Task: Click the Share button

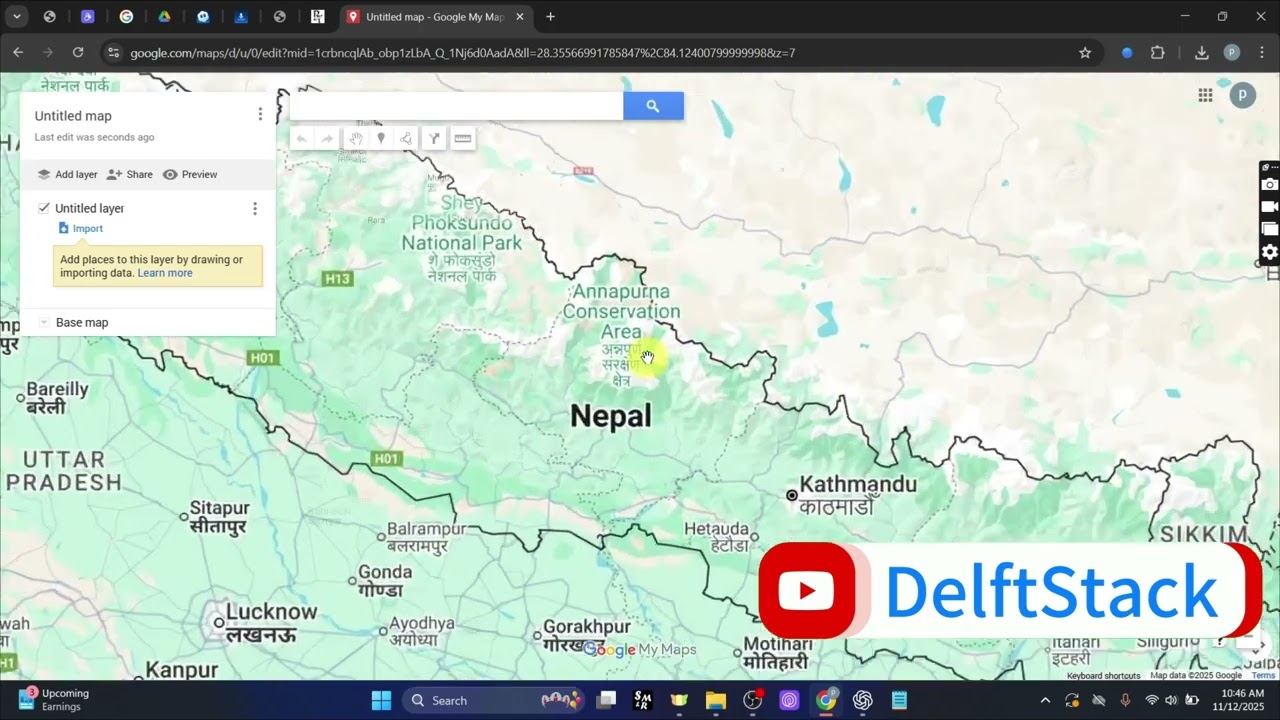Action: (130, 174)
